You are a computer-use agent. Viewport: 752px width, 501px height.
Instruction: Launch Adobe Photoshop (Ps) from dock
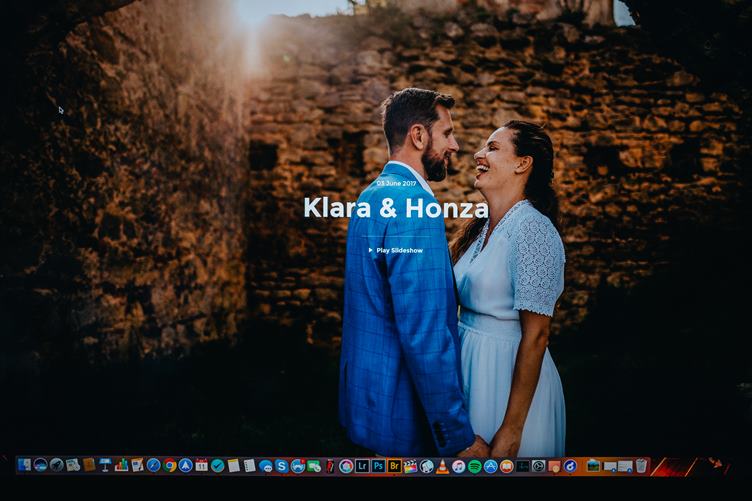pyautogui.click(x=378, y=466)
